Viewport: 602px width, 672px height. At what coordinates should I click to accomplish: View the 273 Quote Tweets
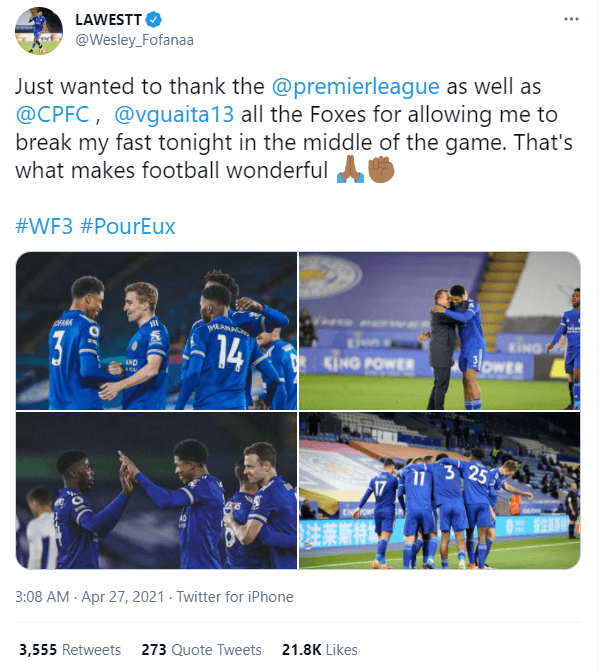(x=201, y=649)
